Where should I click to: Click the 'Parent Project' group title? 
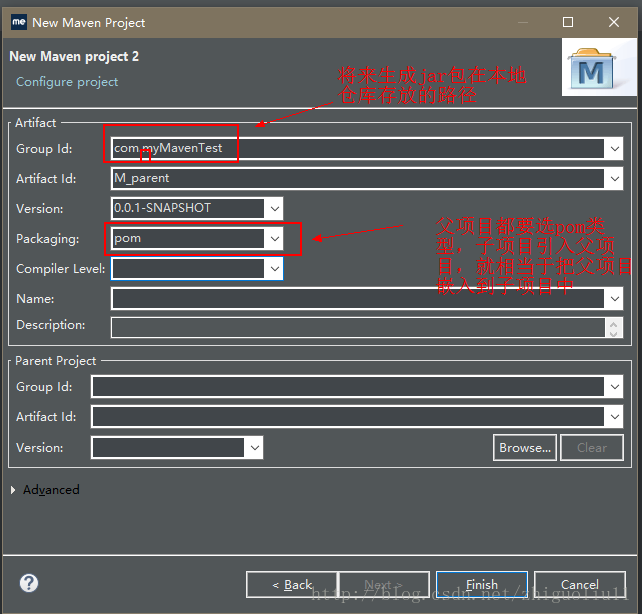pos(55,361)
